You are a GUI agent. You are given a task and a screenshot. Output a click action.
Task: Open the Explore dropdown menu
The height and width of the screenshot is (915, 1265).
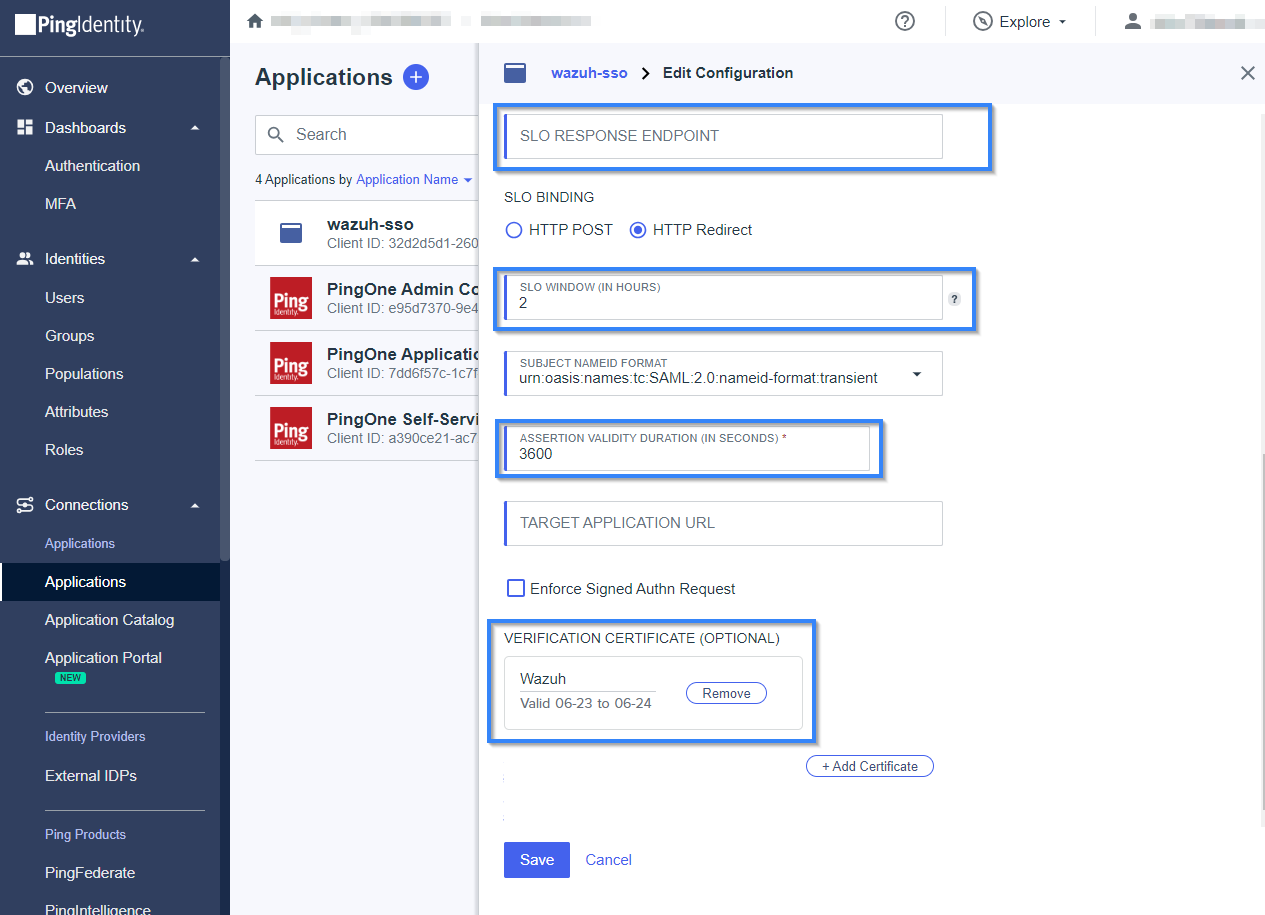pyautogui.click(x=1022, y=22)
